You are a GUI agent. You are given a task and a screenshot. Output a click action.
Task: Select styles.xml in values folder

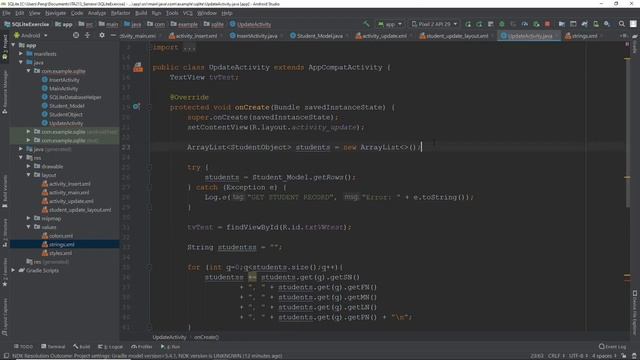pyautogui.click(x=60, y=253)
